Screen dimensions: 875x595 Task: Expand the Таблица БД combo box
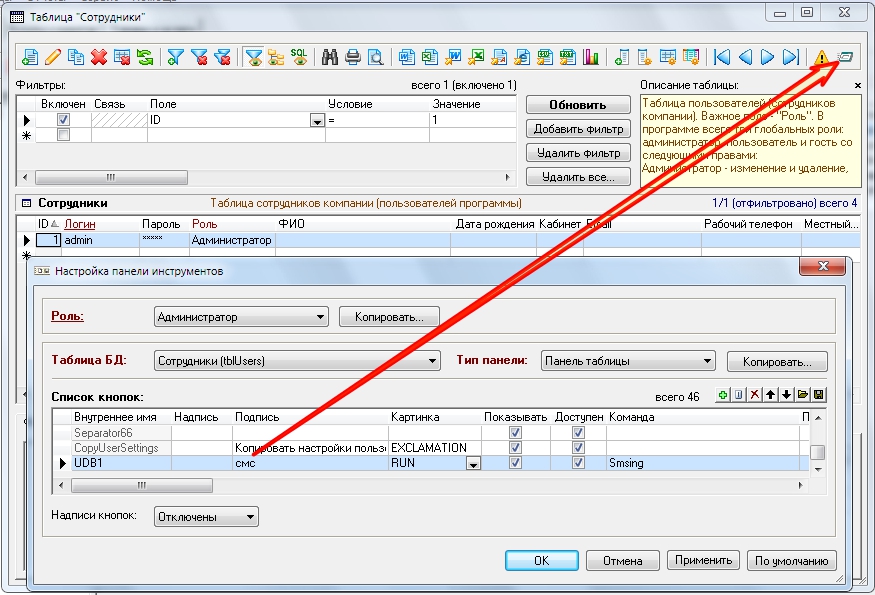point(433,361)
